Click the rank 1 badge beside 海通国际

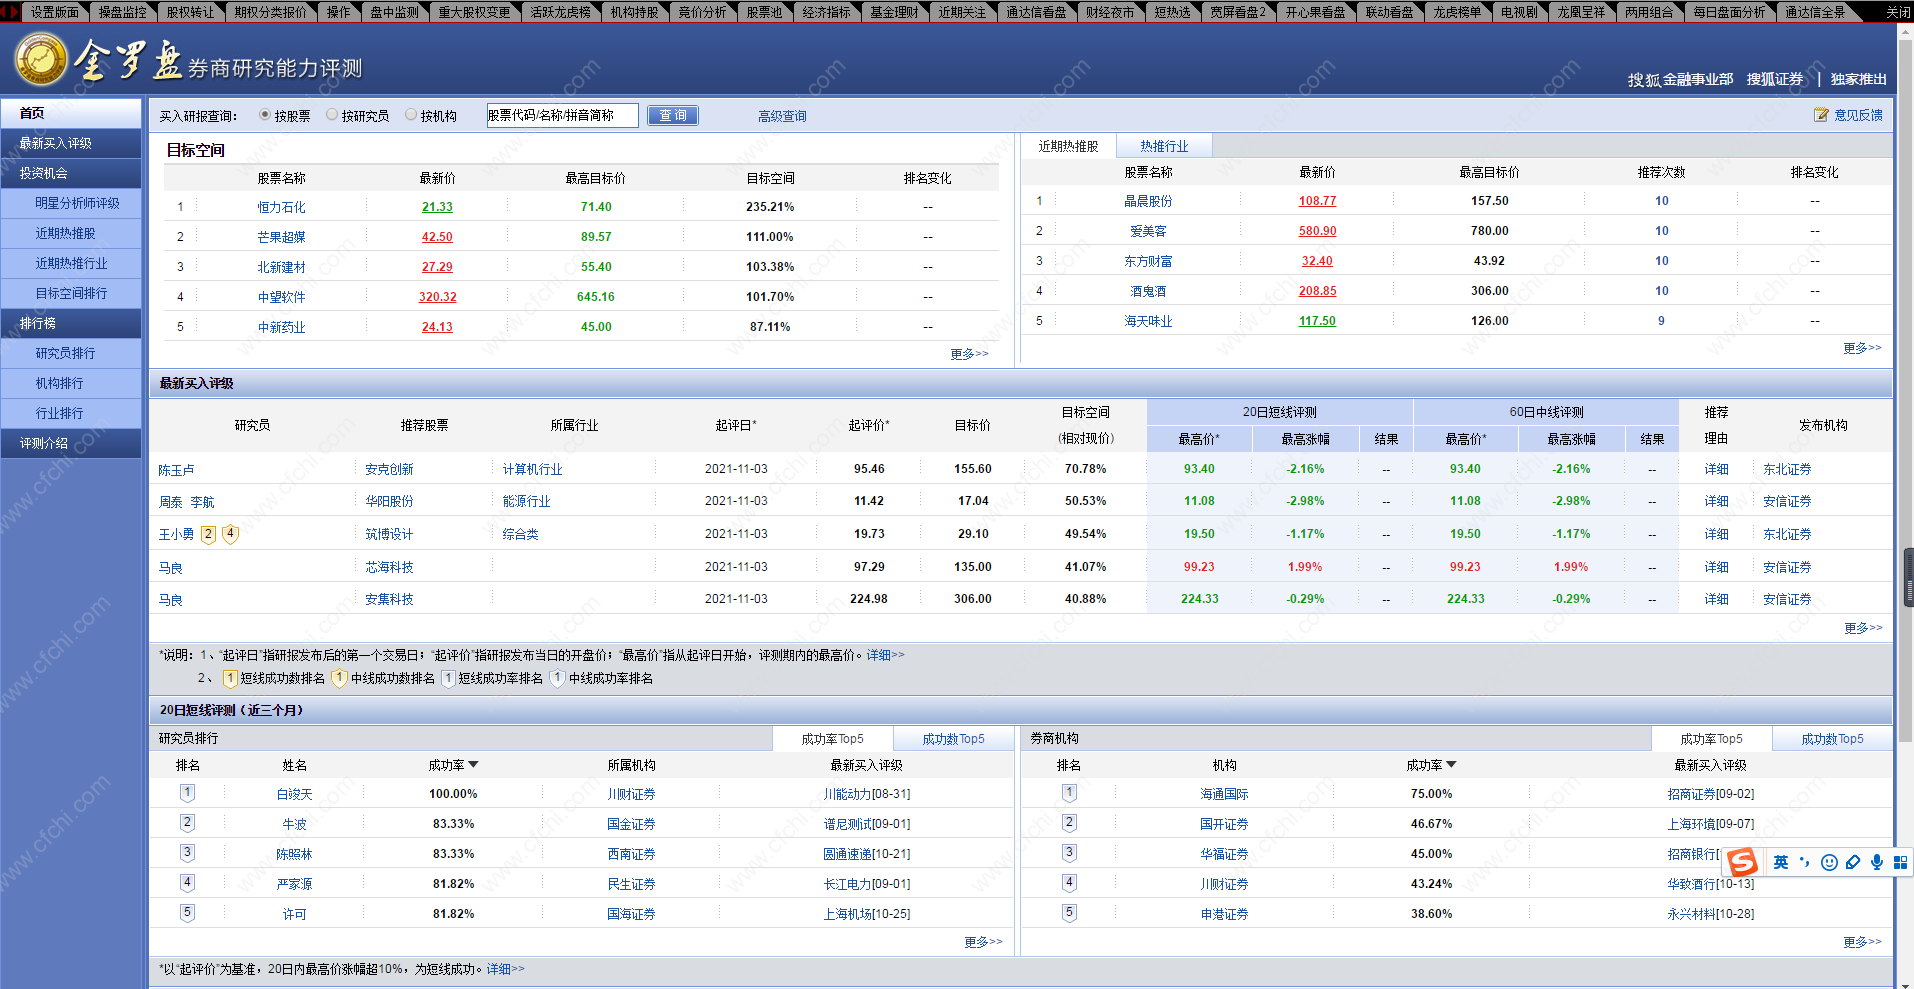(1069, 793)
